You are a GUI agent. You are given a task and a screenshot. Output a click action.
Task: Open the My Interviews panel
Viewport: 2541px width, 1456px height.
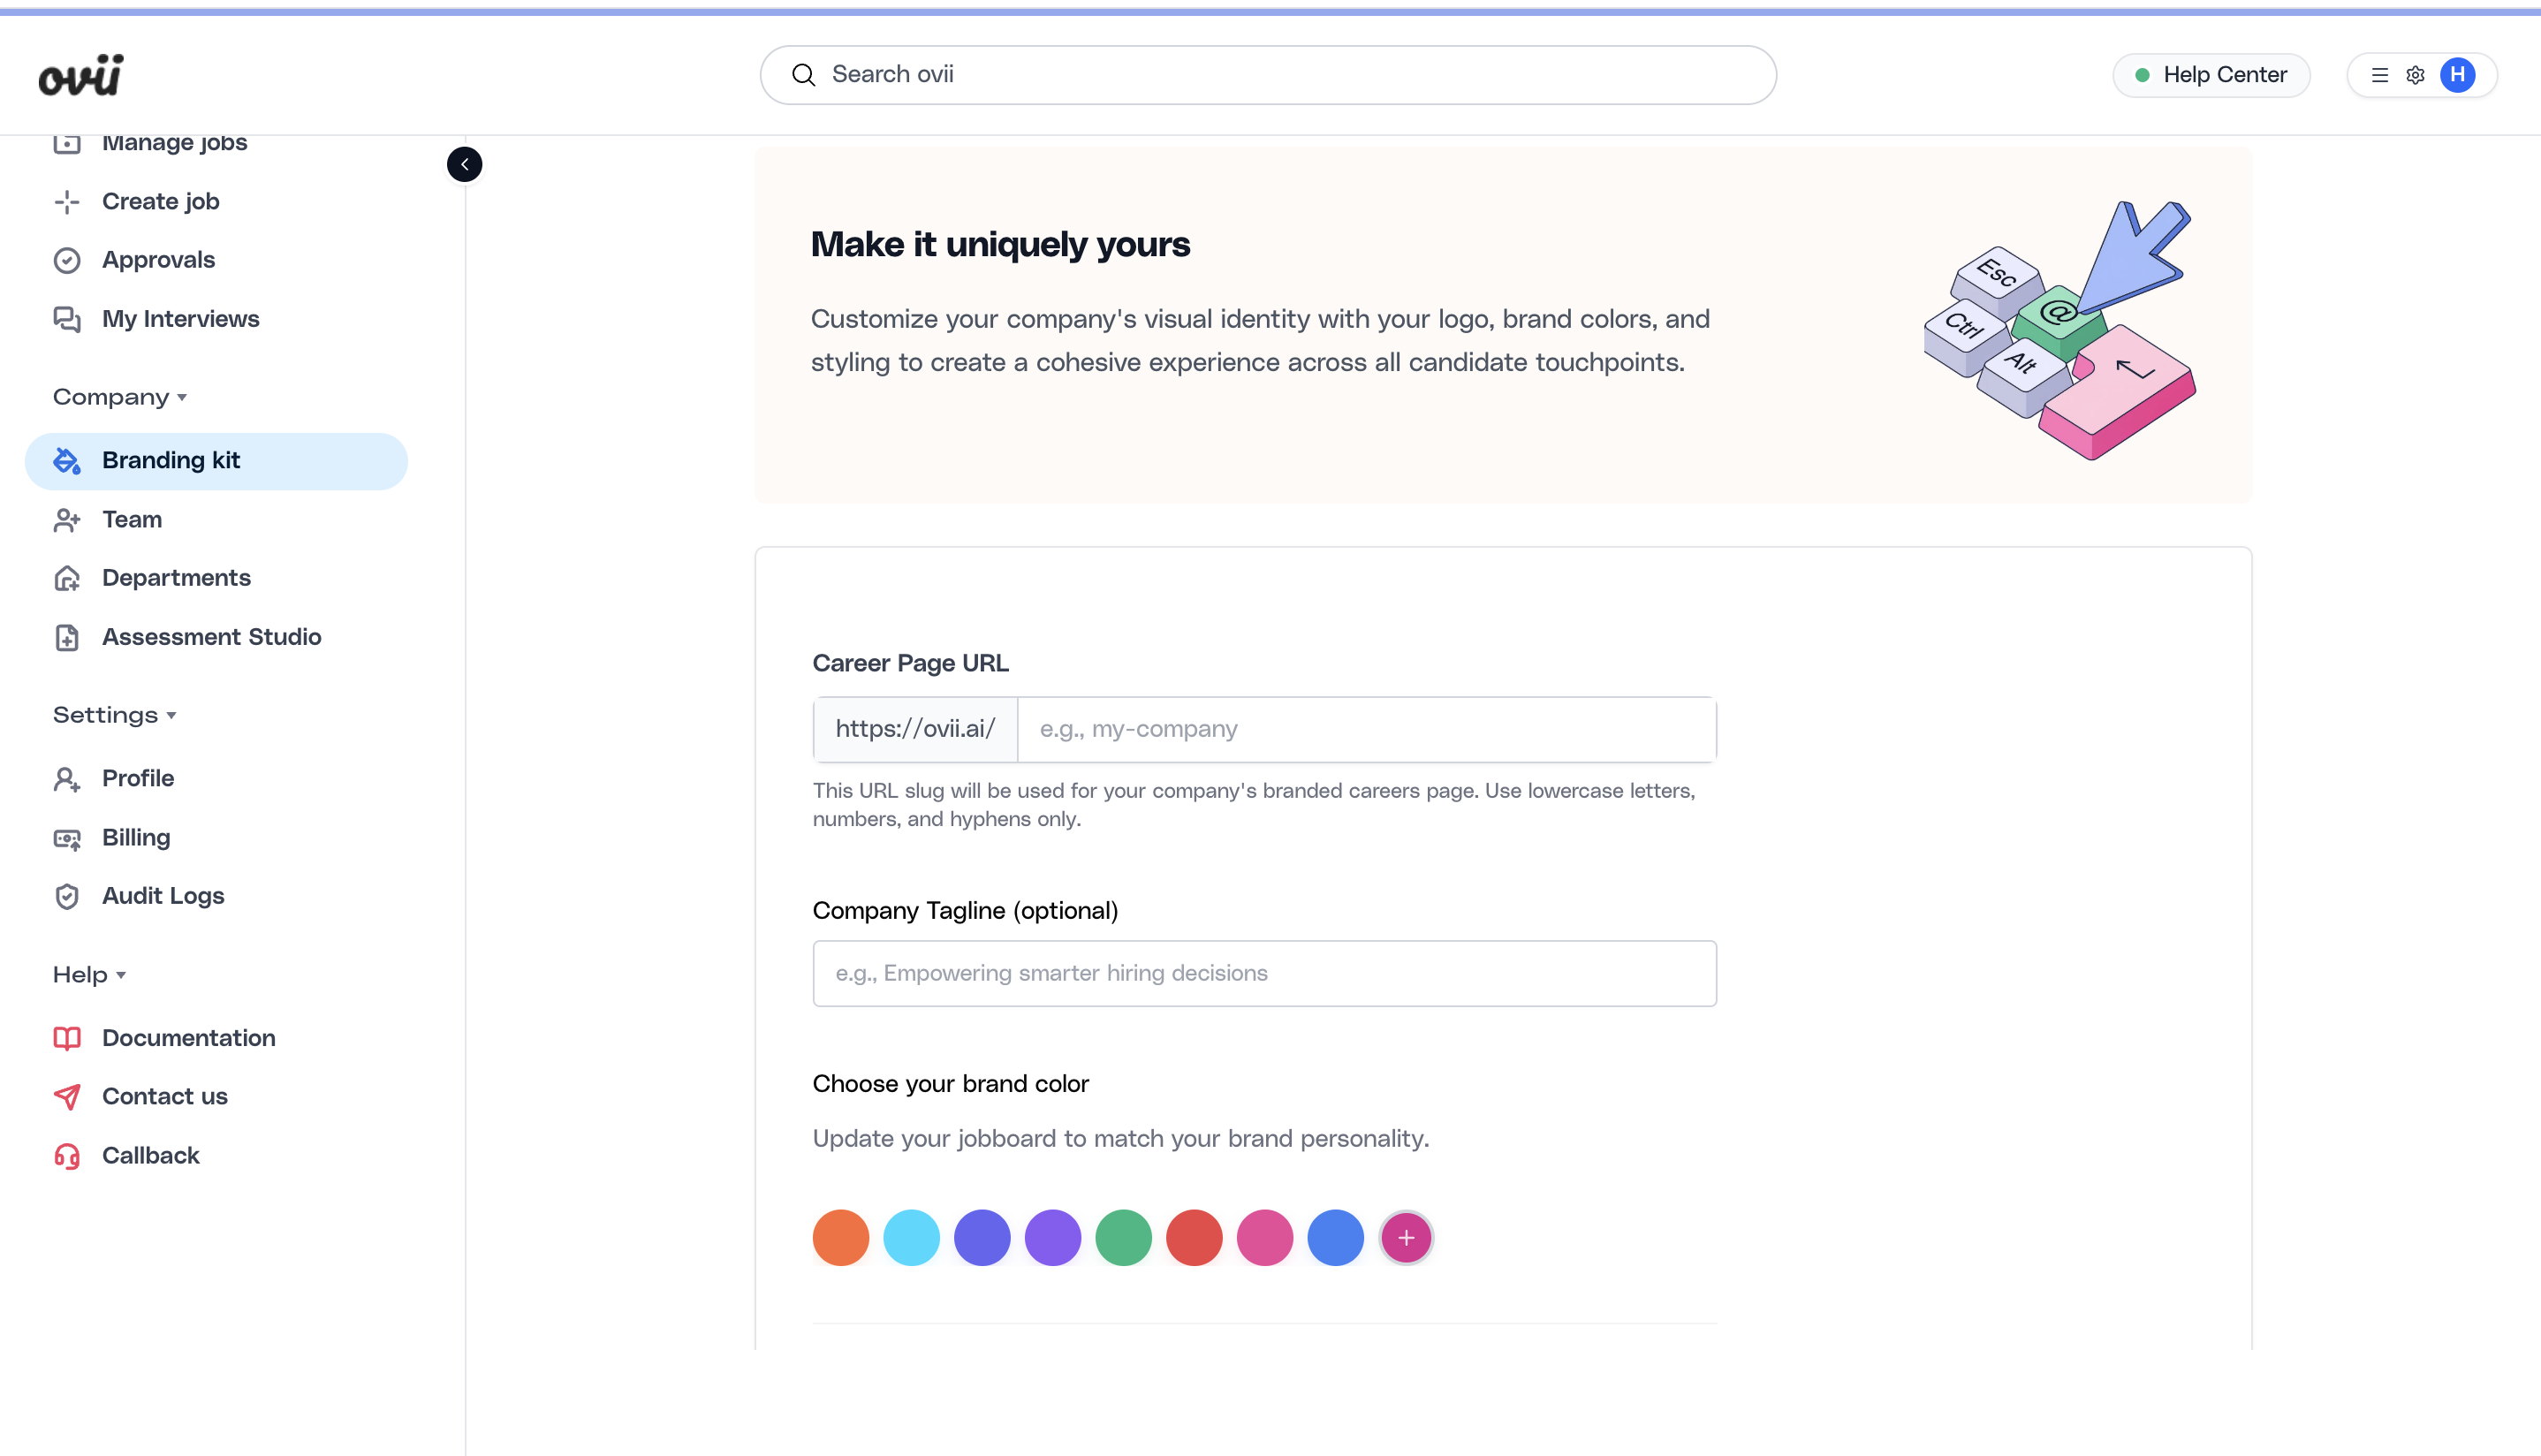tap(180, 318)
